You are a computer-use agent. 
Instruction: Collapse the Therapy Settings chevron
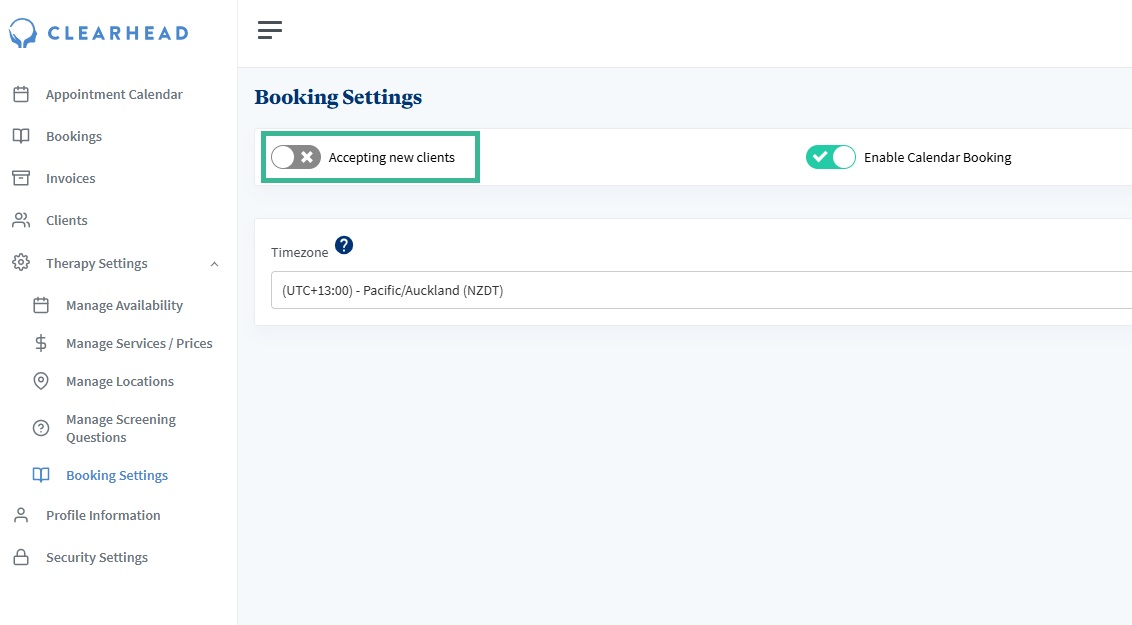pos(214,264)
